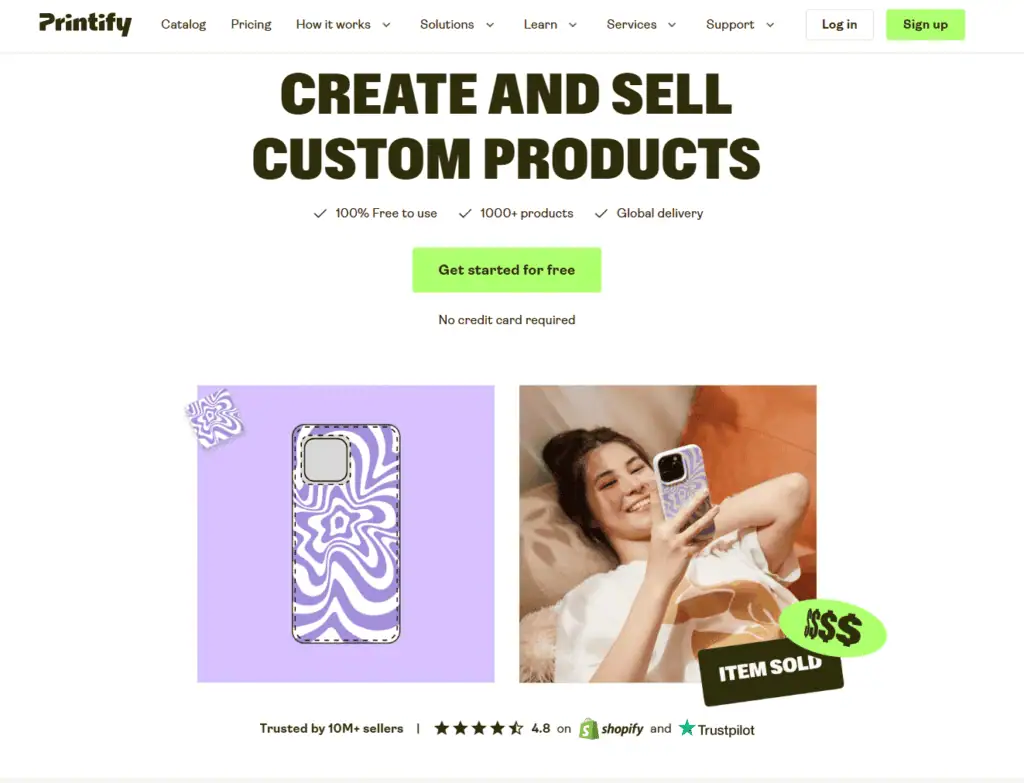Click the swirl pattern sticker icon

tap(214, 417)
